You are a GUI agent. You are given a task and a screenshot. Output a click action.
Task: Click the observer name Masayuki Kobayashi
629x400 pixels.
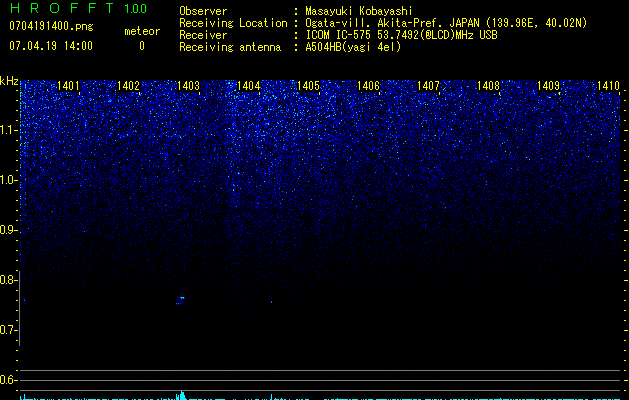coord(359,11)
